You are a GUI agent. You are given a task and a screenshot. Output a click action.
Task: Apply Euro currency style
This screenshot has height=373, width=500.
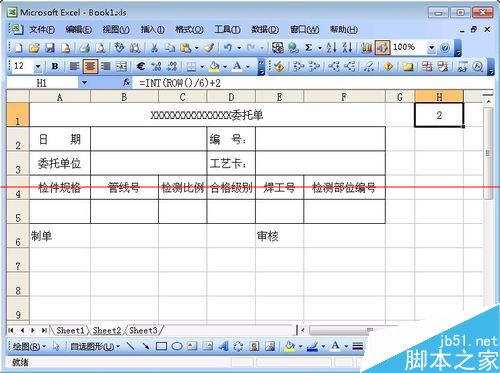pyautogui.click(x=141, y=66)
